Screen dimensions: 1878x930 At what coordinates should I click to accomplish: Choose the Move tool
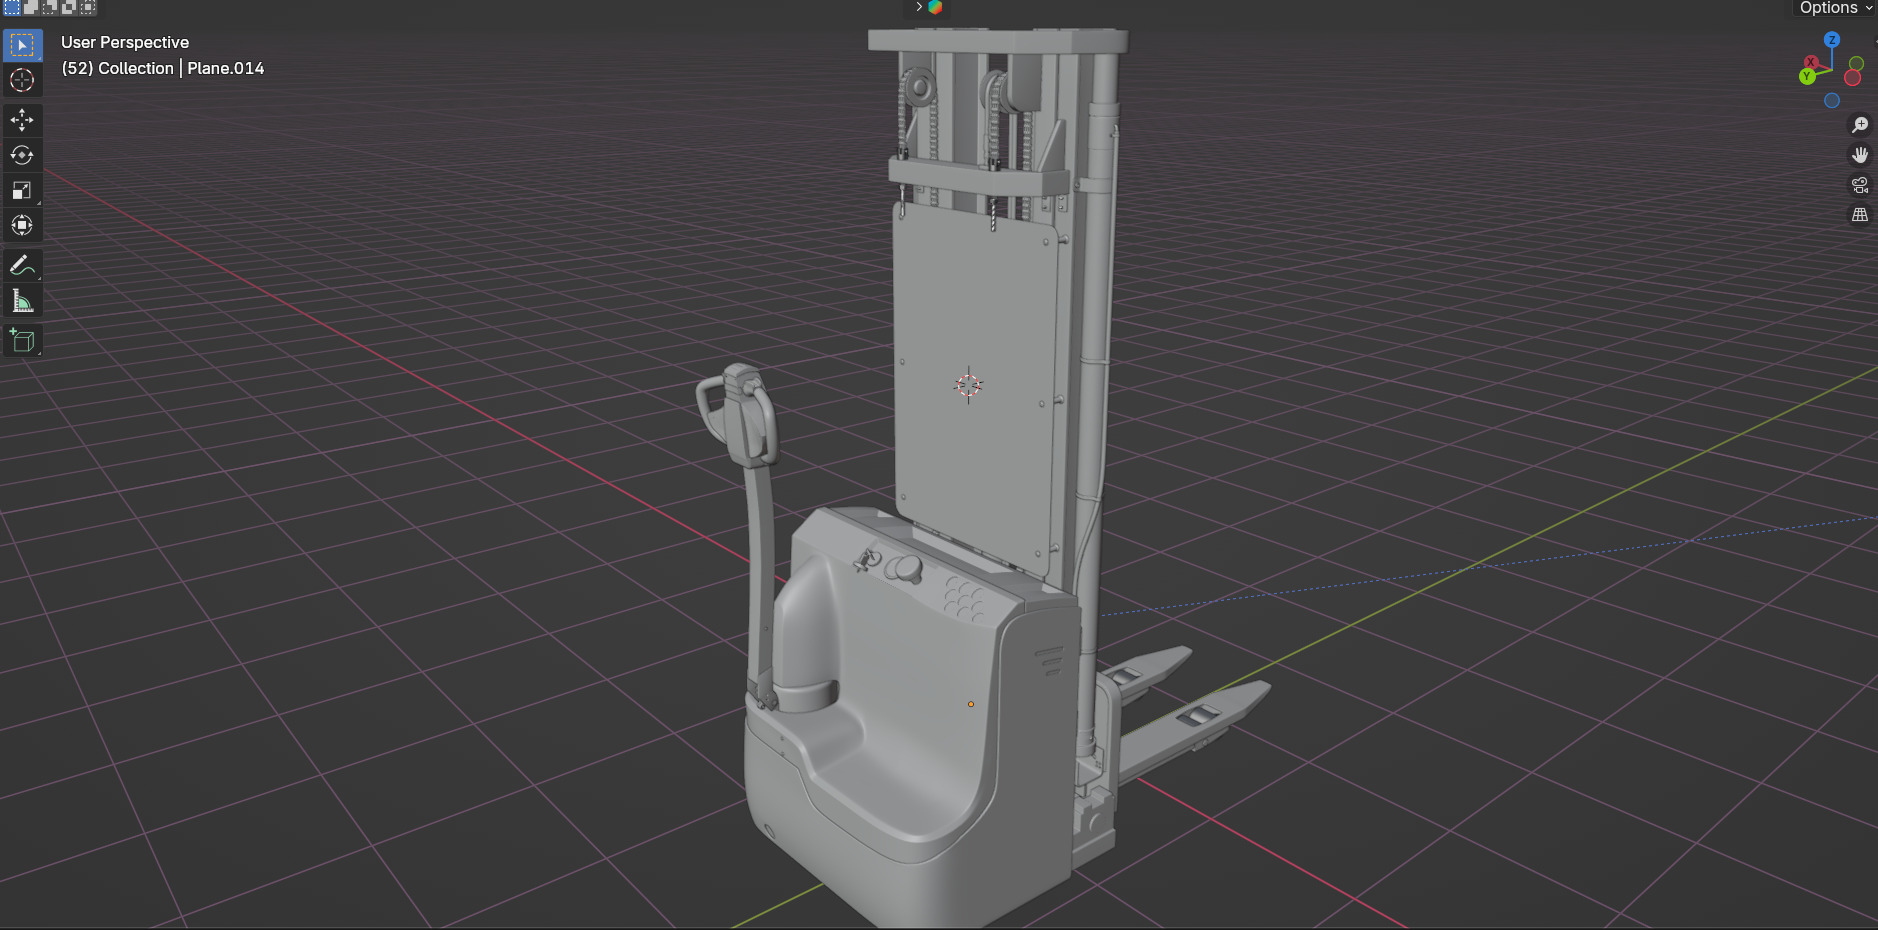click(22, 120)
